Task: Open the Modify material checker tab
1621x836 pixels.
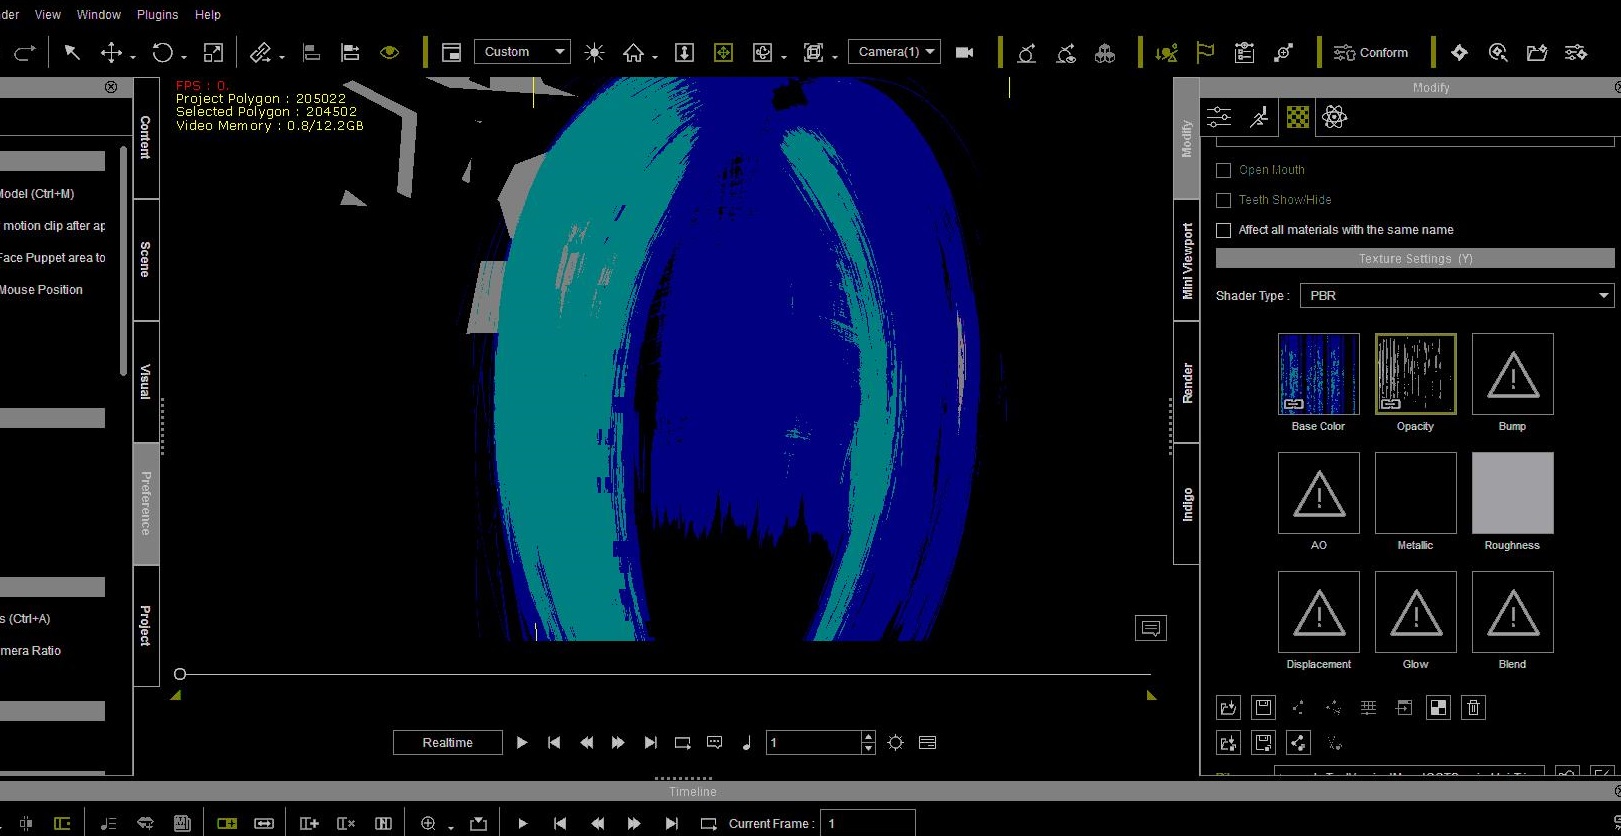Action: (1297, 117)
